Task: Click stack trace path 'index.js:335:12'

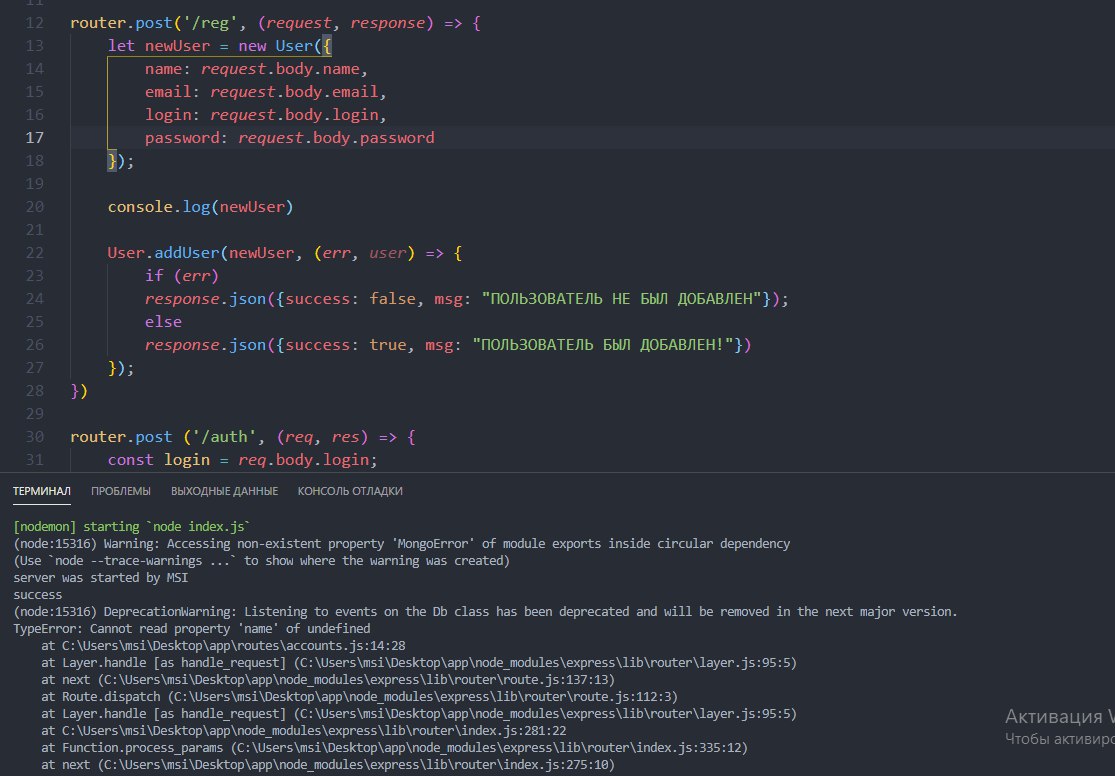Action: pyautogui.click(x=489, y=748)
